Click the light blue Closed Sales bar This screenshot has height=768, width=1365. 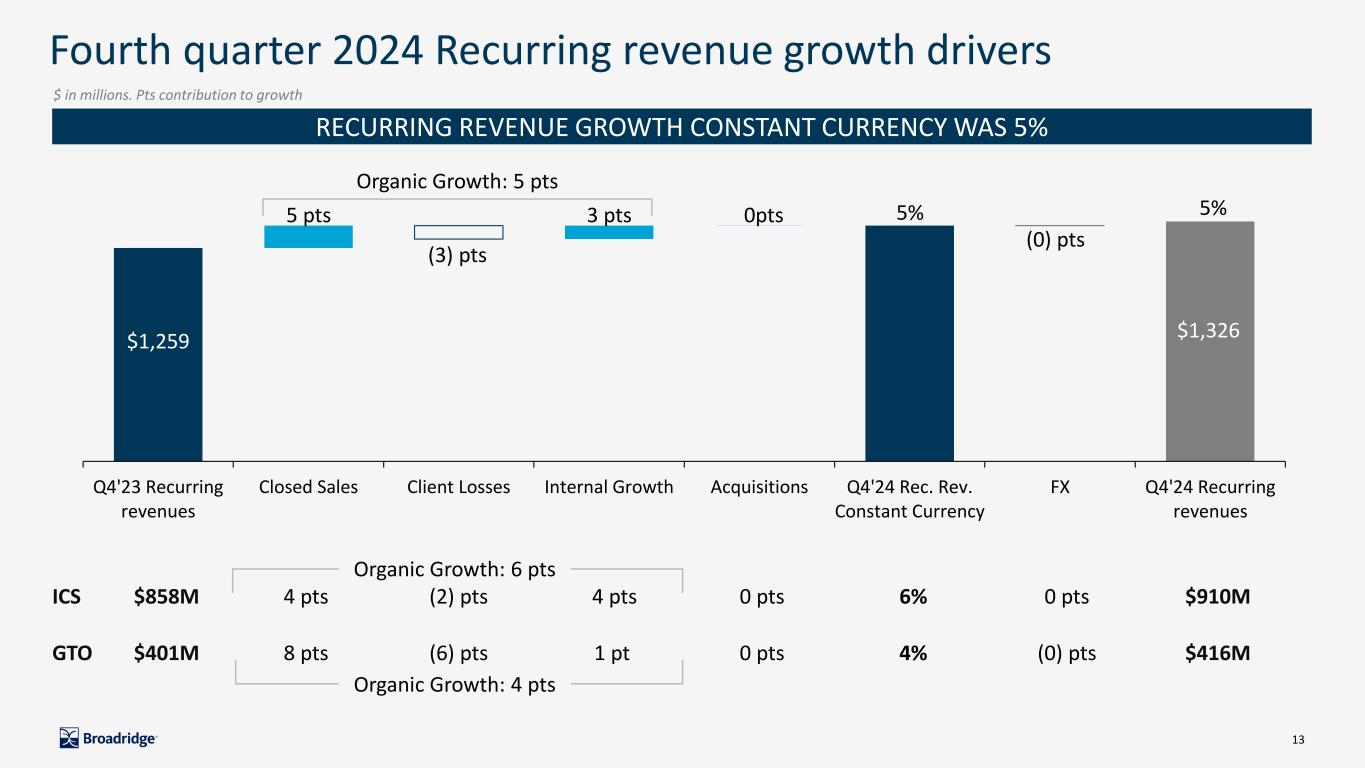308,237
